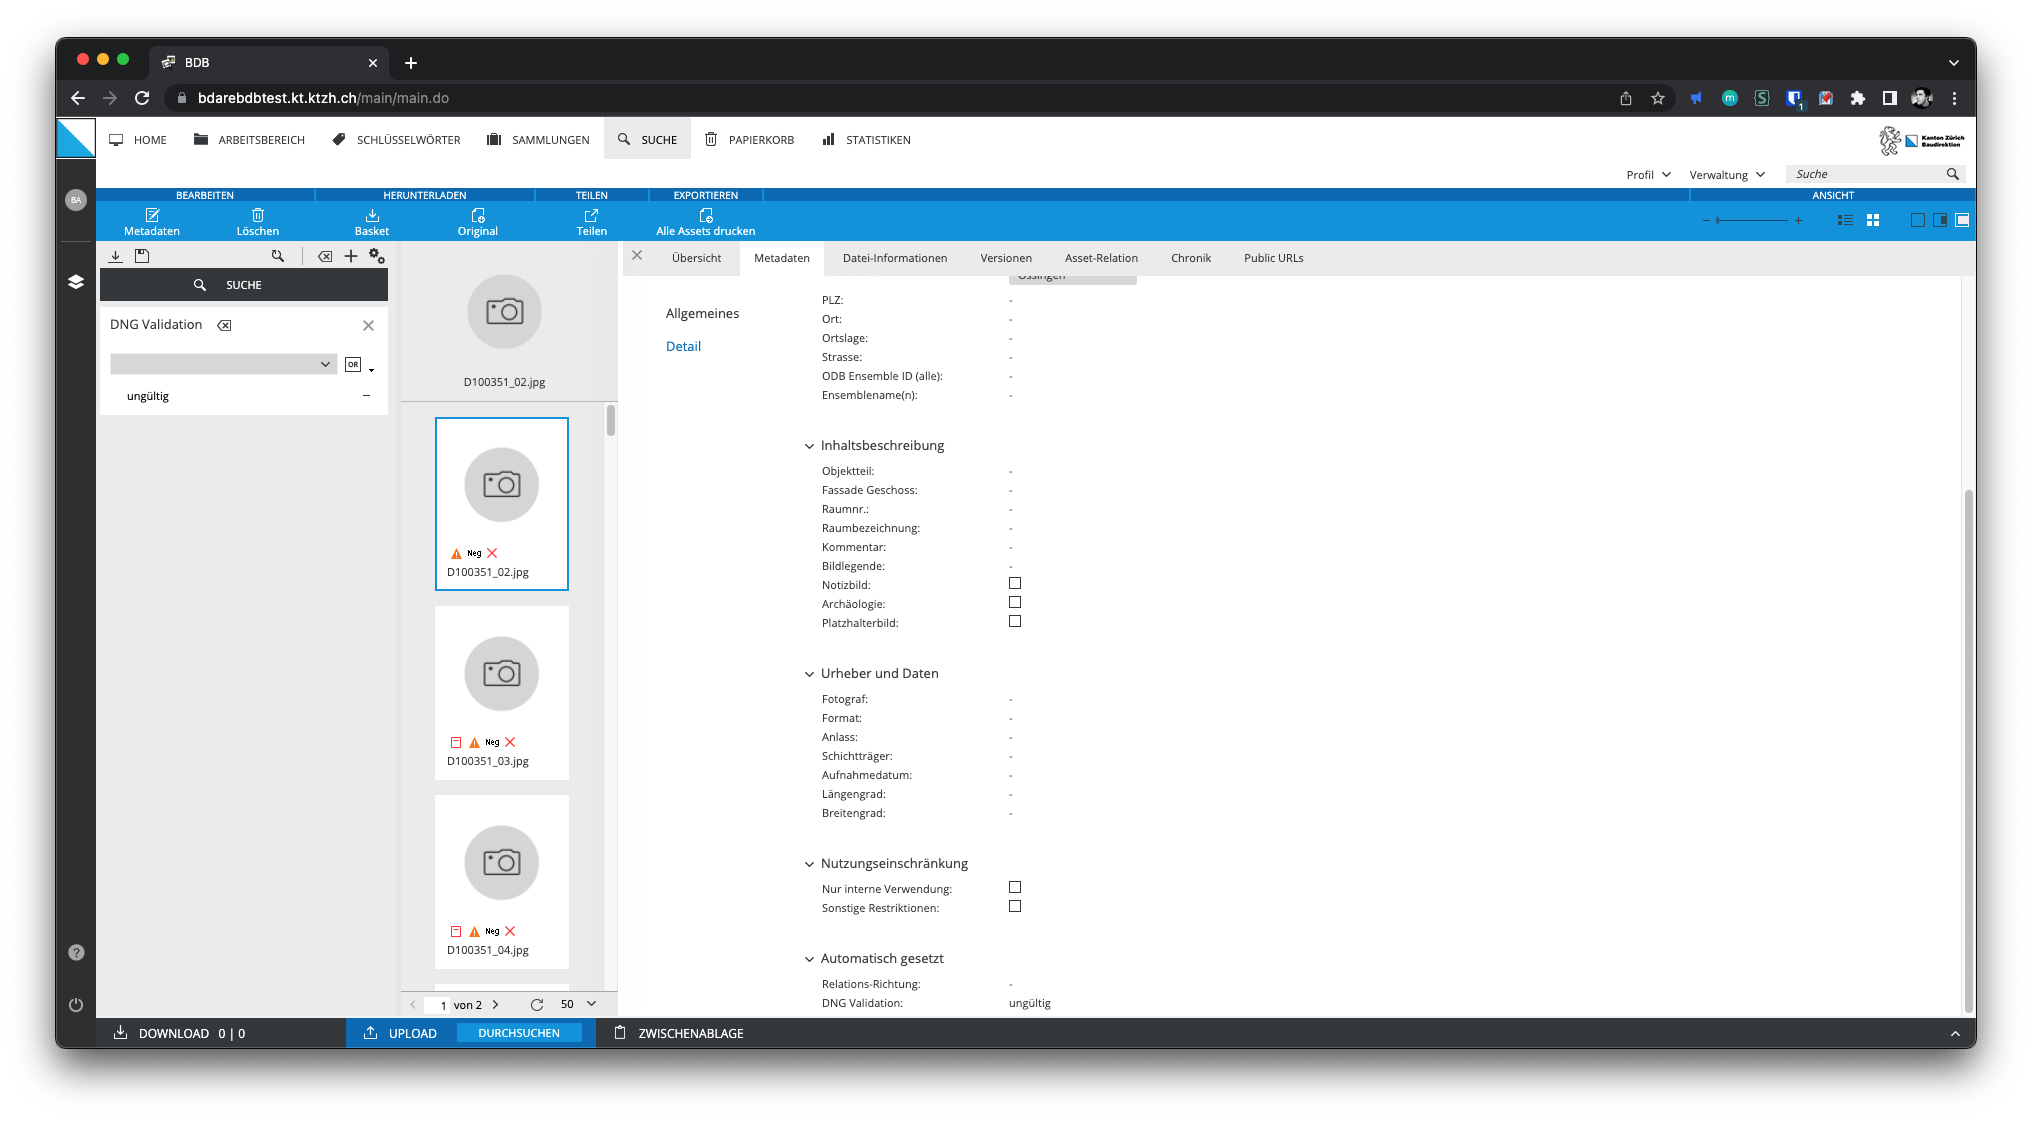Clear the DNG Validation filter values

225,325
